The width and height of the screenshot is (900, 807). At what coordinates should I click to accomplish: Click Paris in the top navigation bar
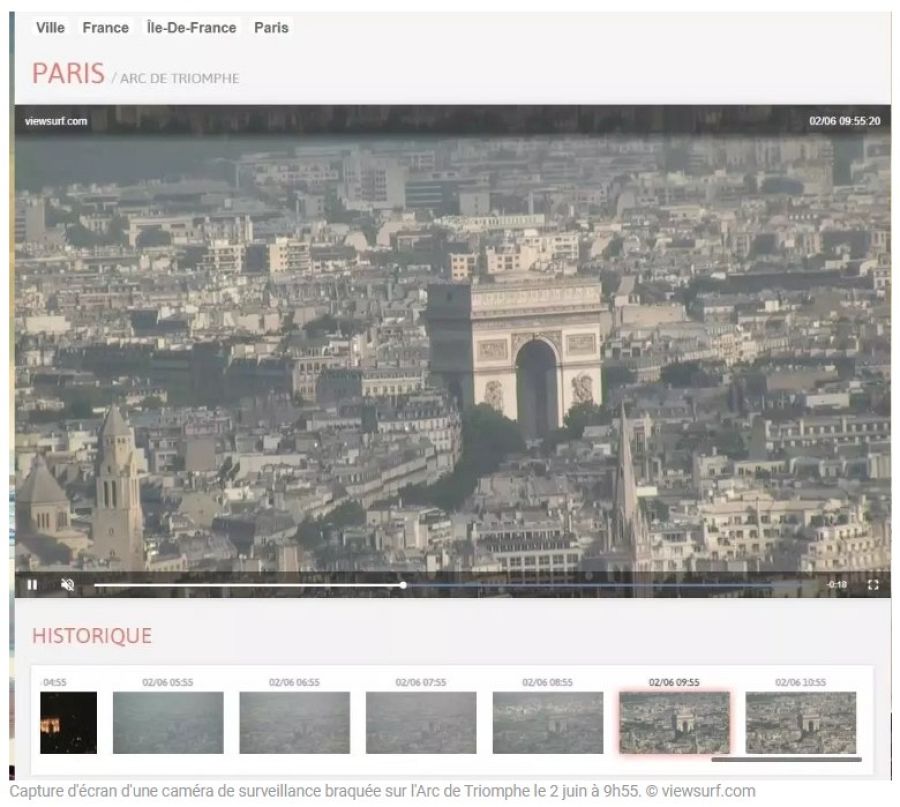(x=270, y=28)
